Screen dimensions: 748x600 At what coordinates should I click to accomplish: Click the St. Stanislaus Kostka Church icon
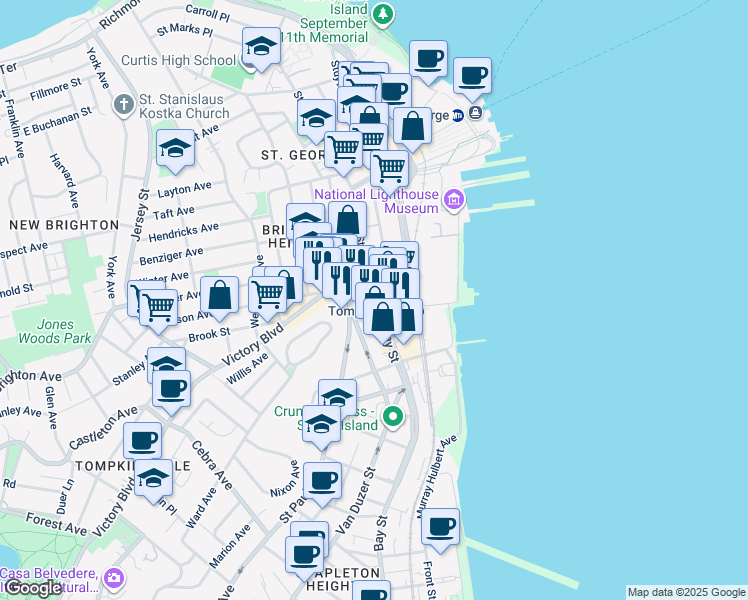click(123, 105)
